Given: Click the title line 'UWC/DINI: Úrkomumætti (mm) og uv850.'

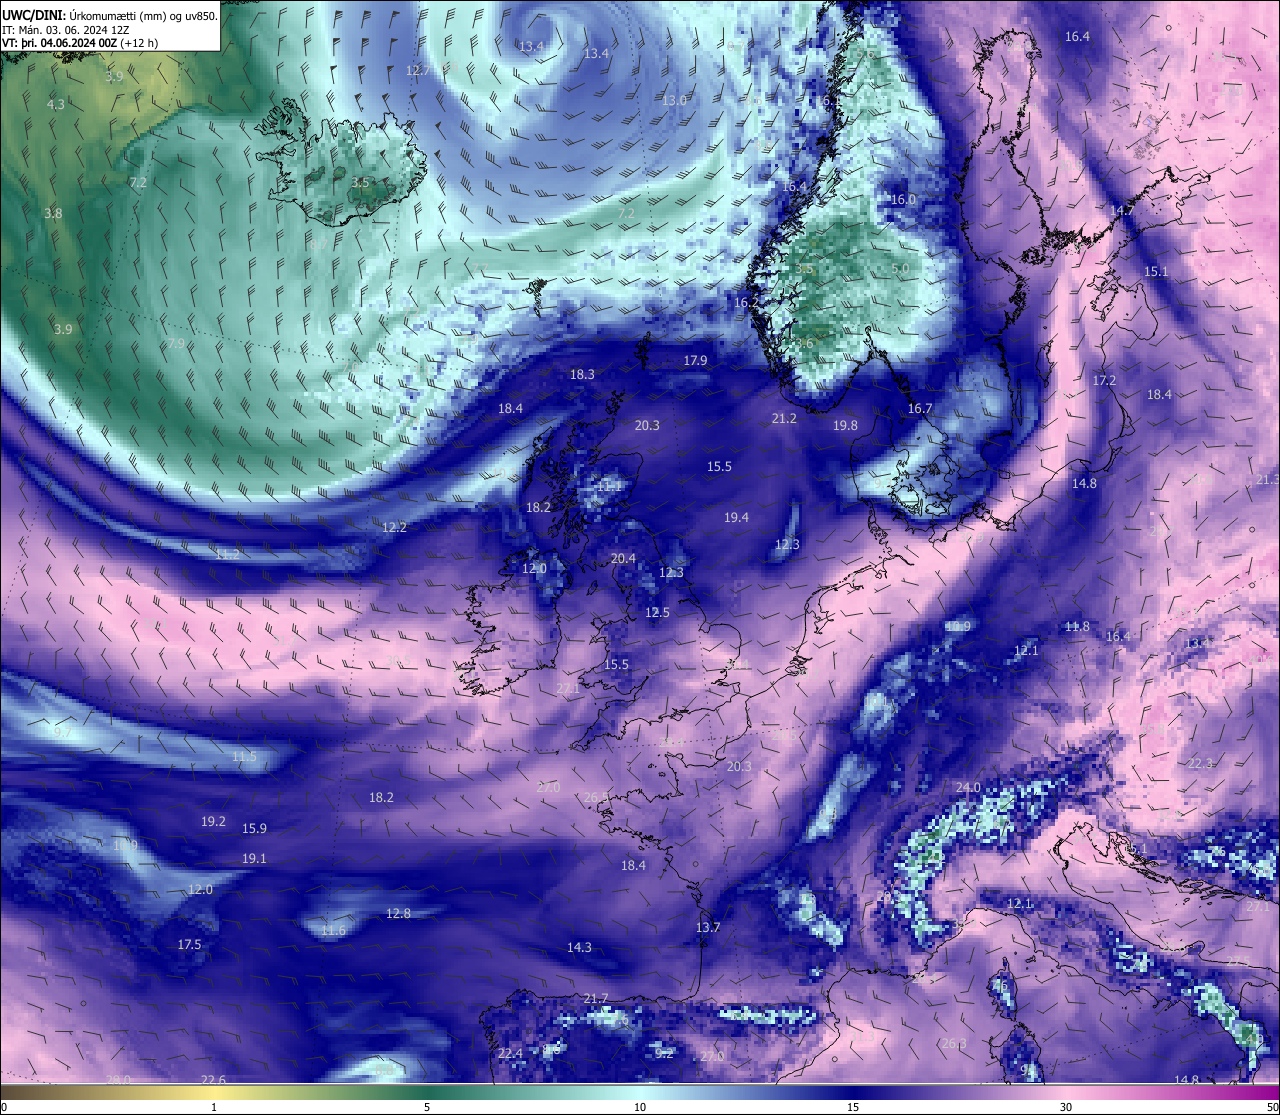Looking at the screenshot, I should [x=110, y=16].
